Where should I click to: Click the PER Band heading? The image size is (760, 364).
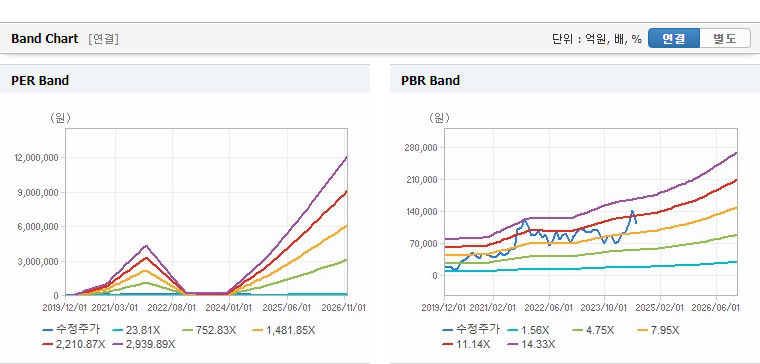(x=40, y=80)
